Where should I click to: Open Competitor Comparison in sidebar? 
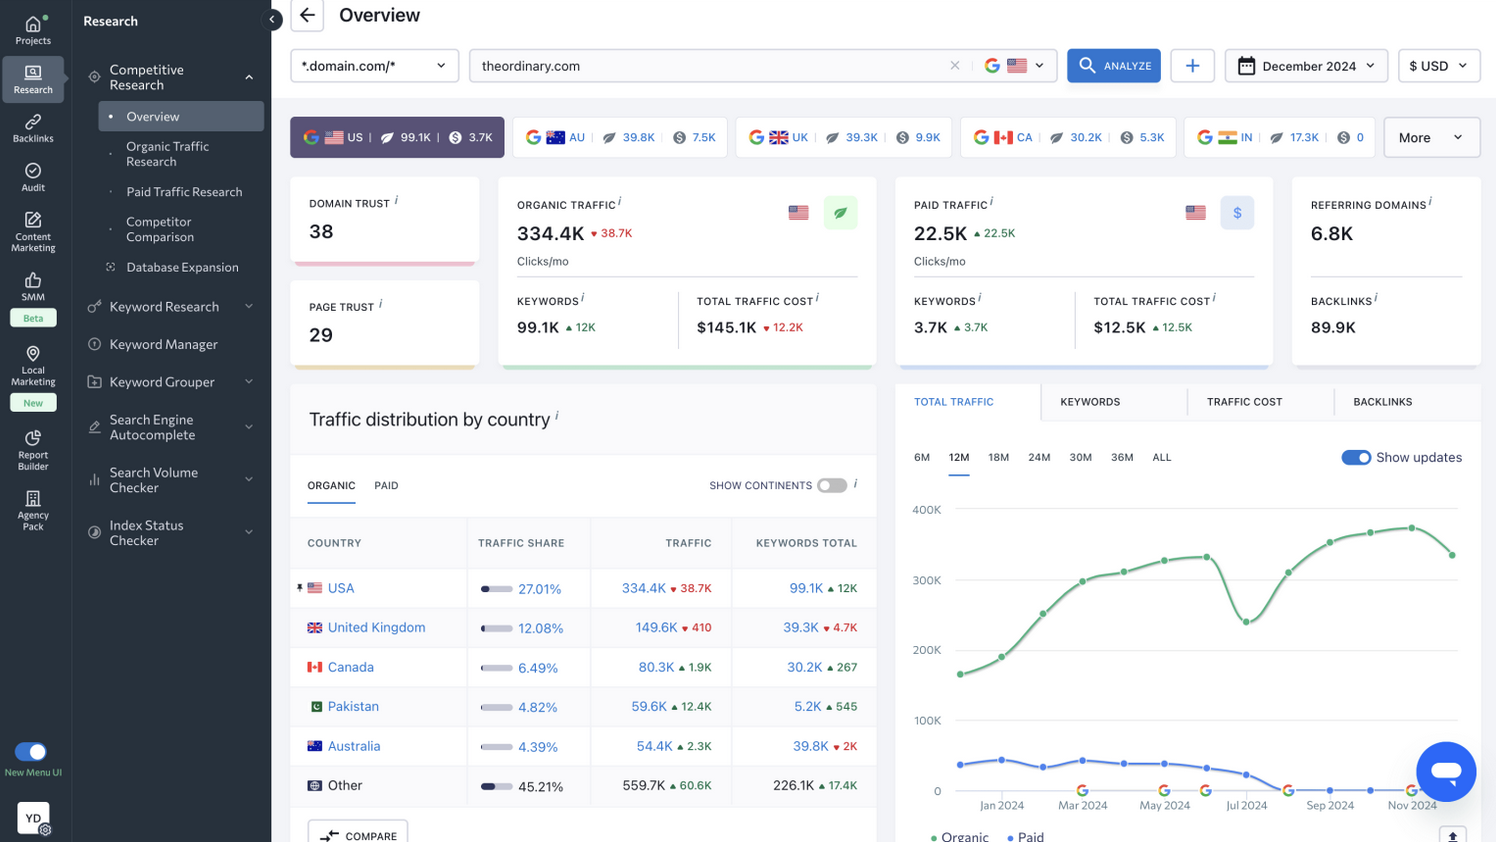pos(160,230)
